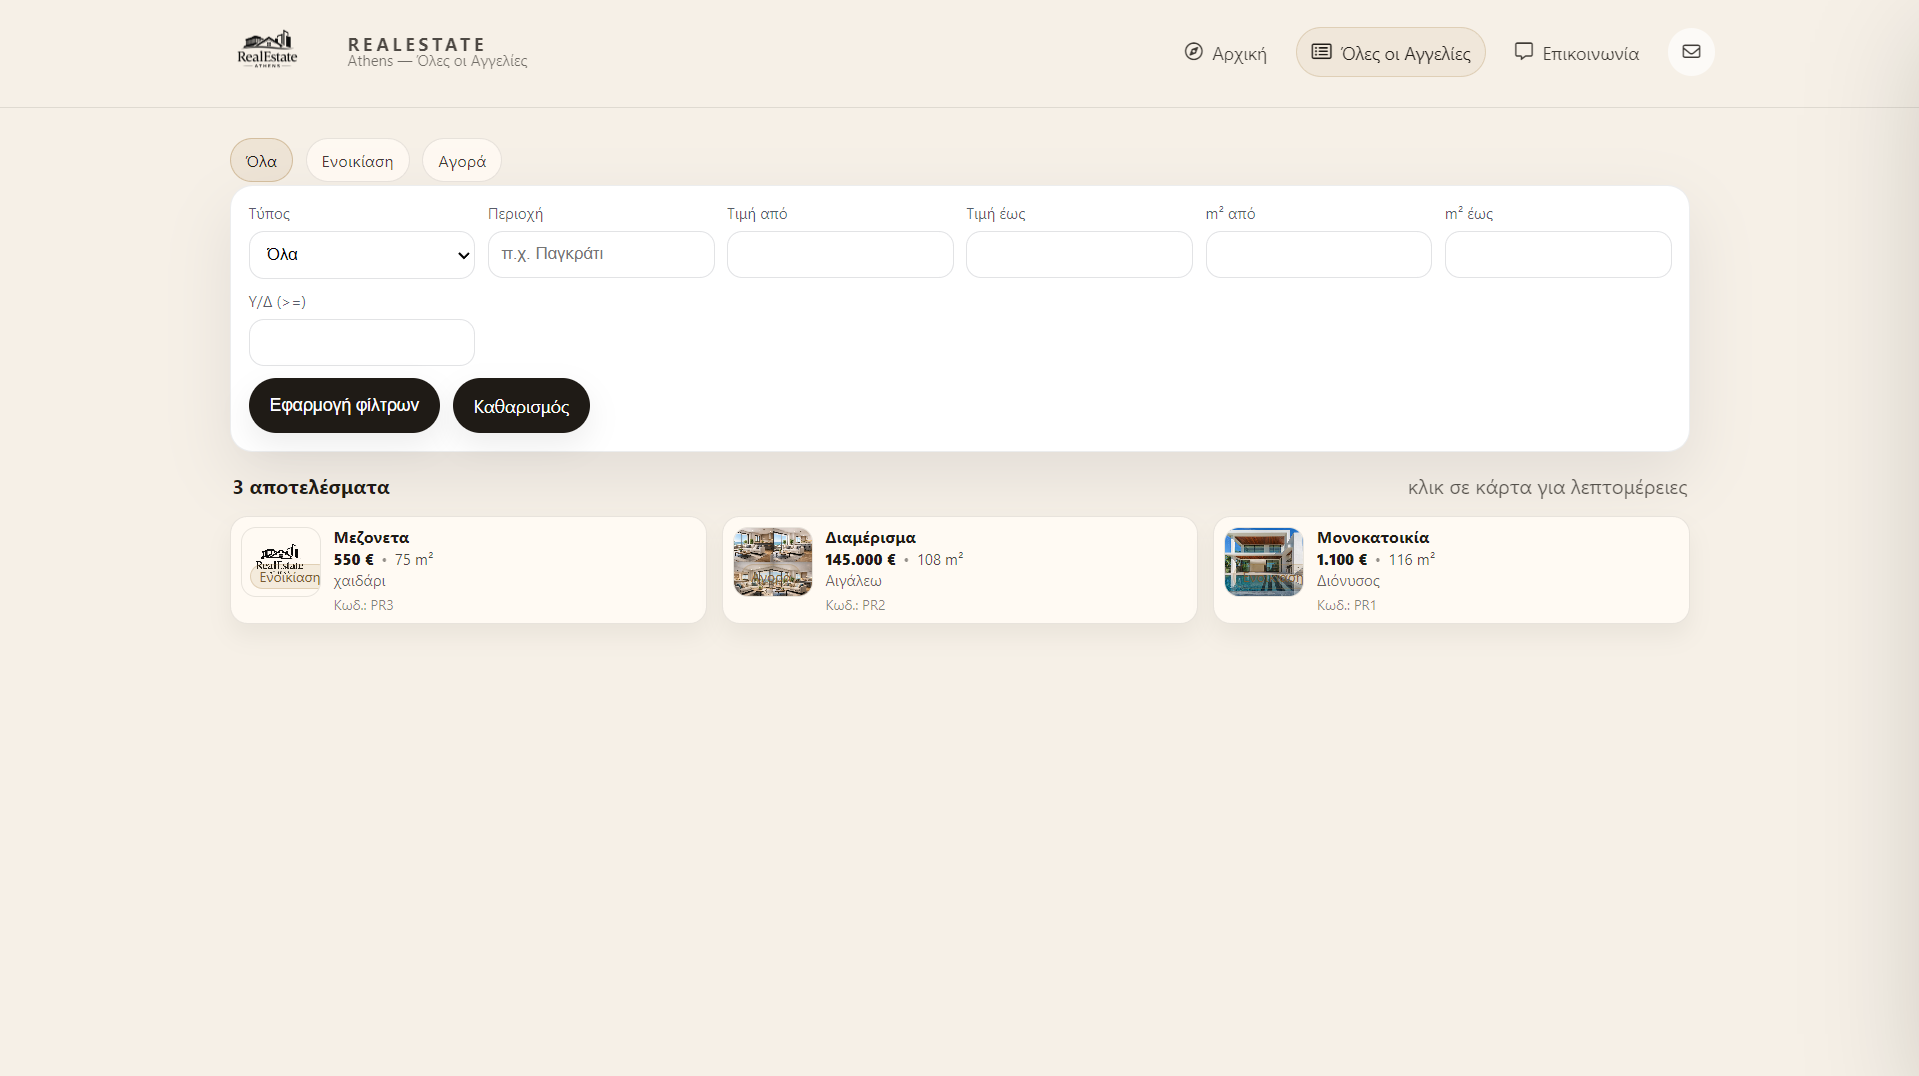Click the Κωδ.: PR1 code text

pyautogui.click(x=1346, y=605)
